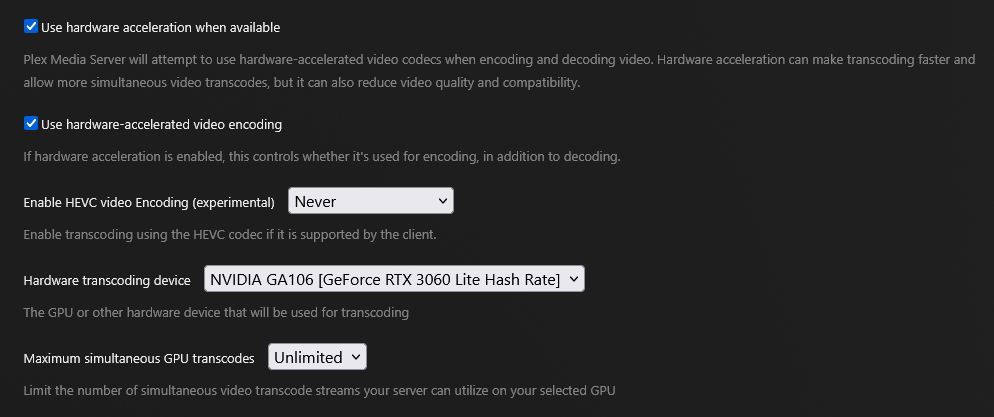Open the Maximum simultaneous GPU transcodes dropdown
The width and height of the screenshot is (994, 417).
(317, 357)
